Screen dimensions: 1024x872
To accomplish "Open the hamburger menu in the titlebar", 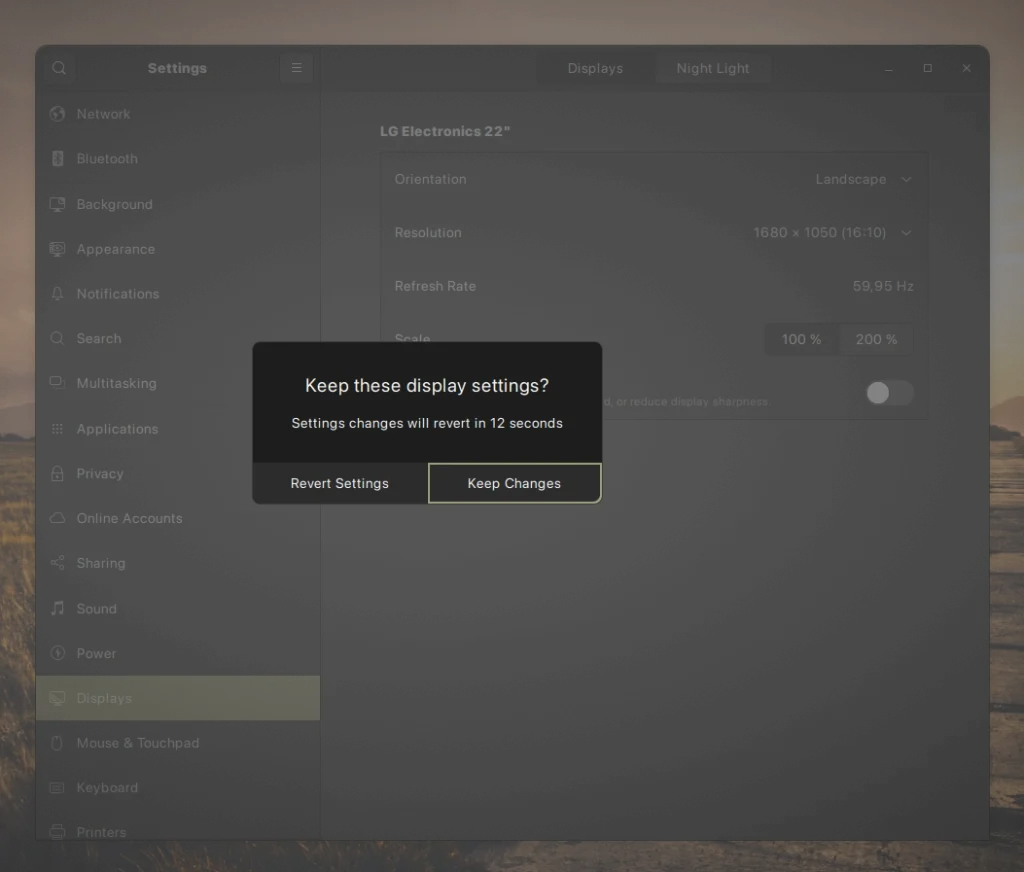I will pos(296,68).
